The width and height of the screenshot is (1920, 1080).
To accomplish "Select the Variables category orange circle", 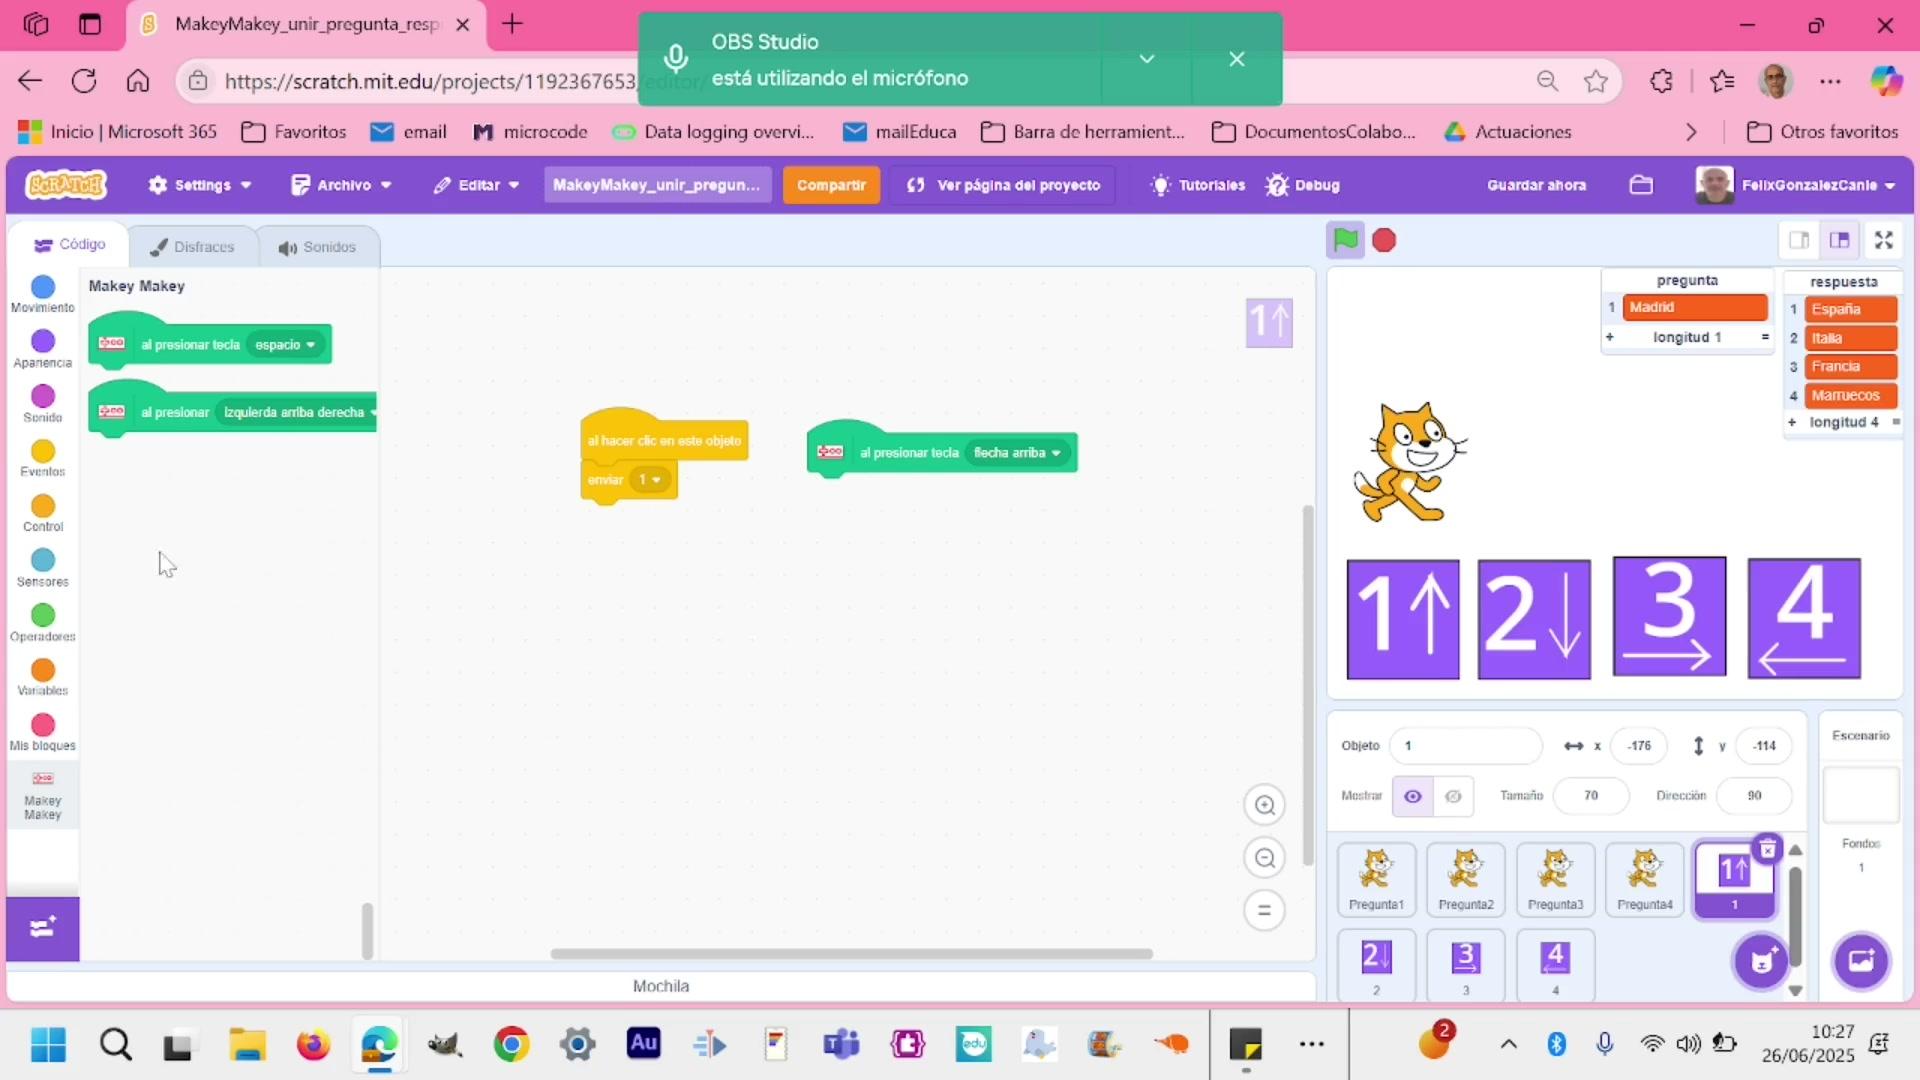I will coord(42,670).
